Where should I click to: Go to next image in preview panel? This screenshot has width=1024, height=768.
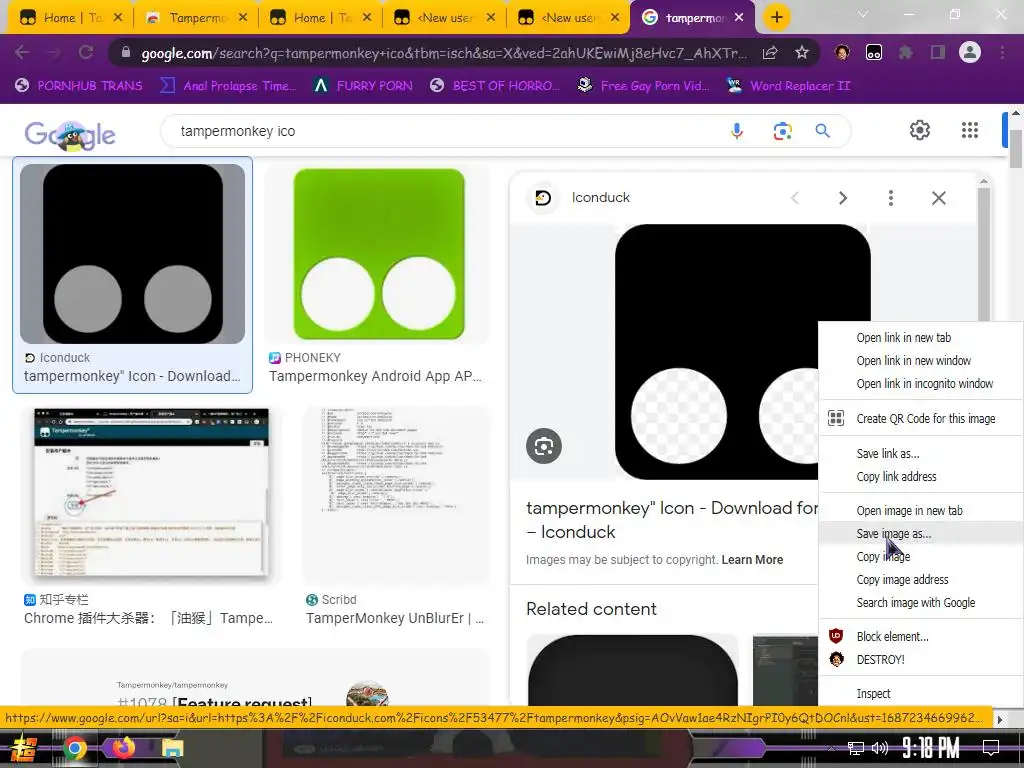coord(843,198)
